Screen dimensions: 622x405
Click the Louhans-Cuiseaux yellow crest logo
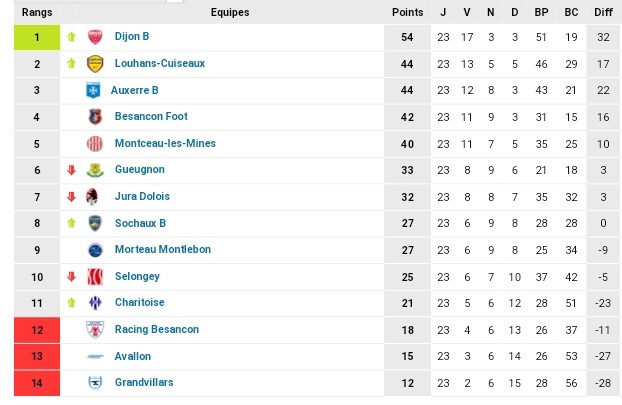click(95, 64)
